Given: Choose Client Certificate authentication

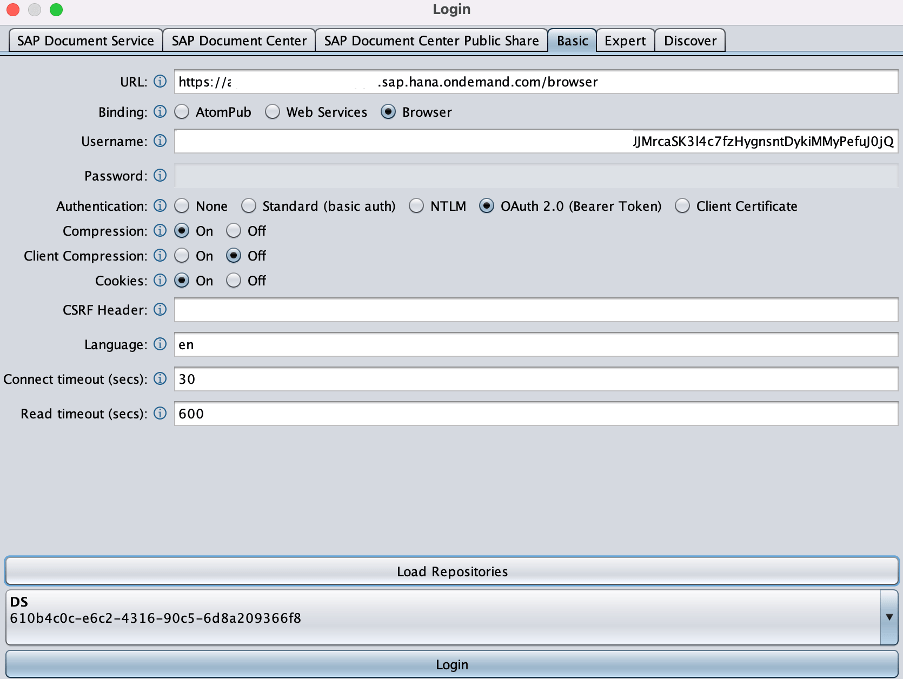Looking at the screenshot, I should [683, 206].
